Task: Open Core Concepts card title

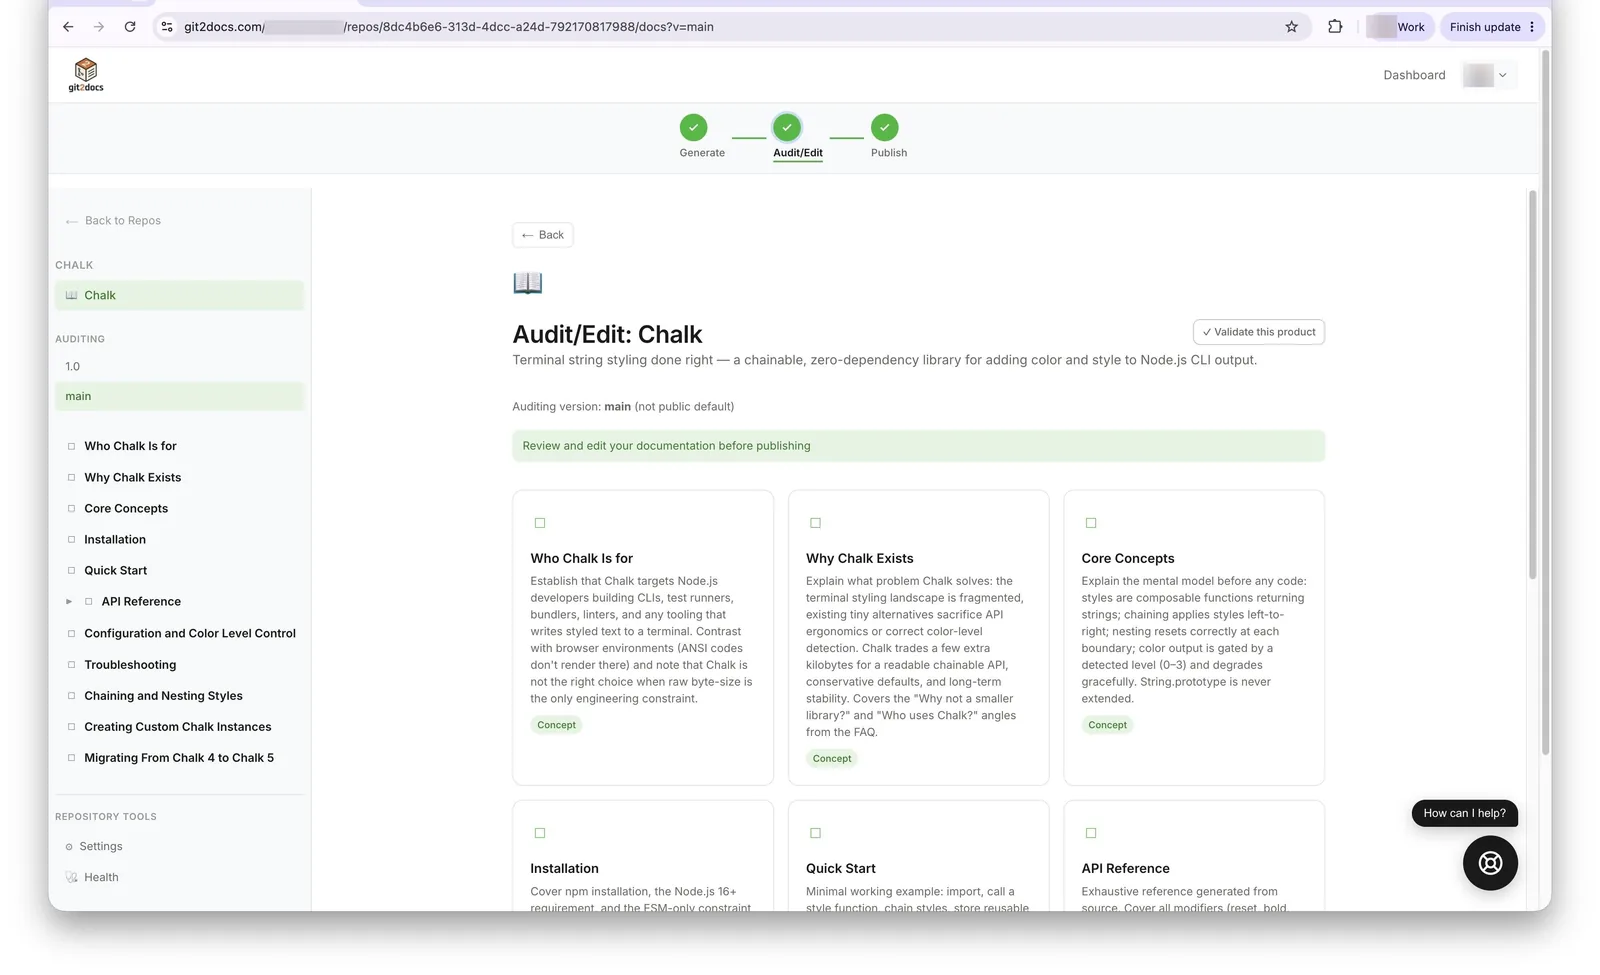Action: pos(1127,558)
